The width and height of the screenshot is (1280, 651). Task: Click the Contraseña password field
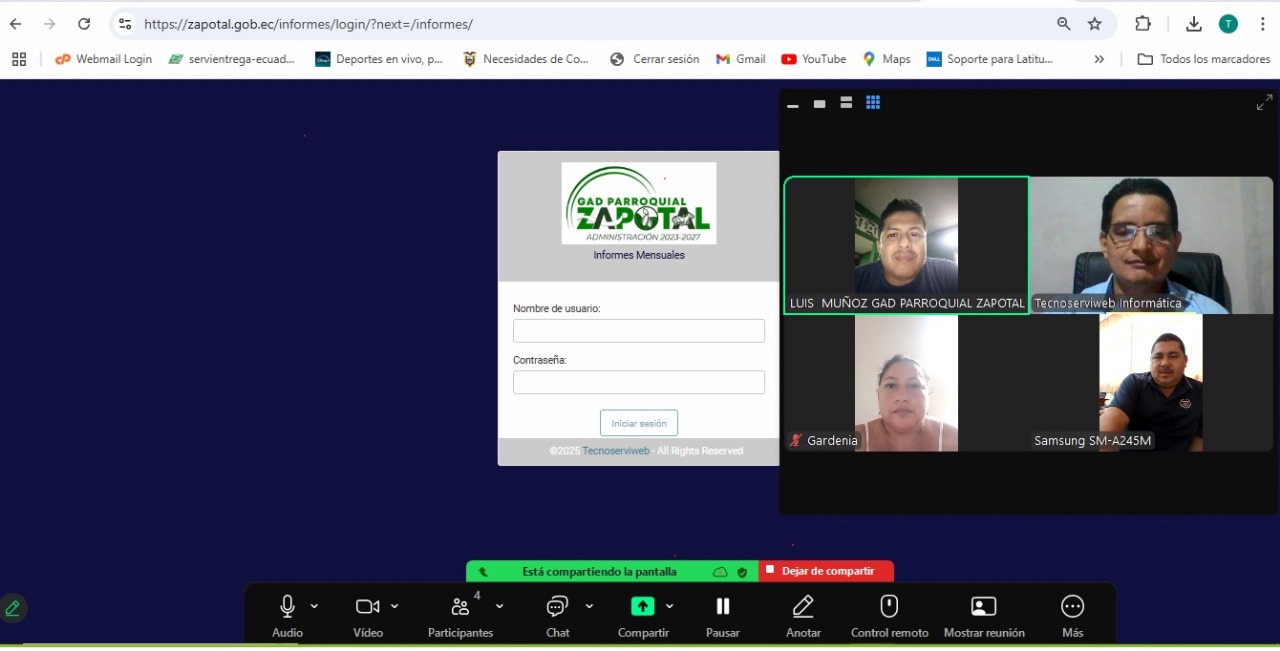638,382
